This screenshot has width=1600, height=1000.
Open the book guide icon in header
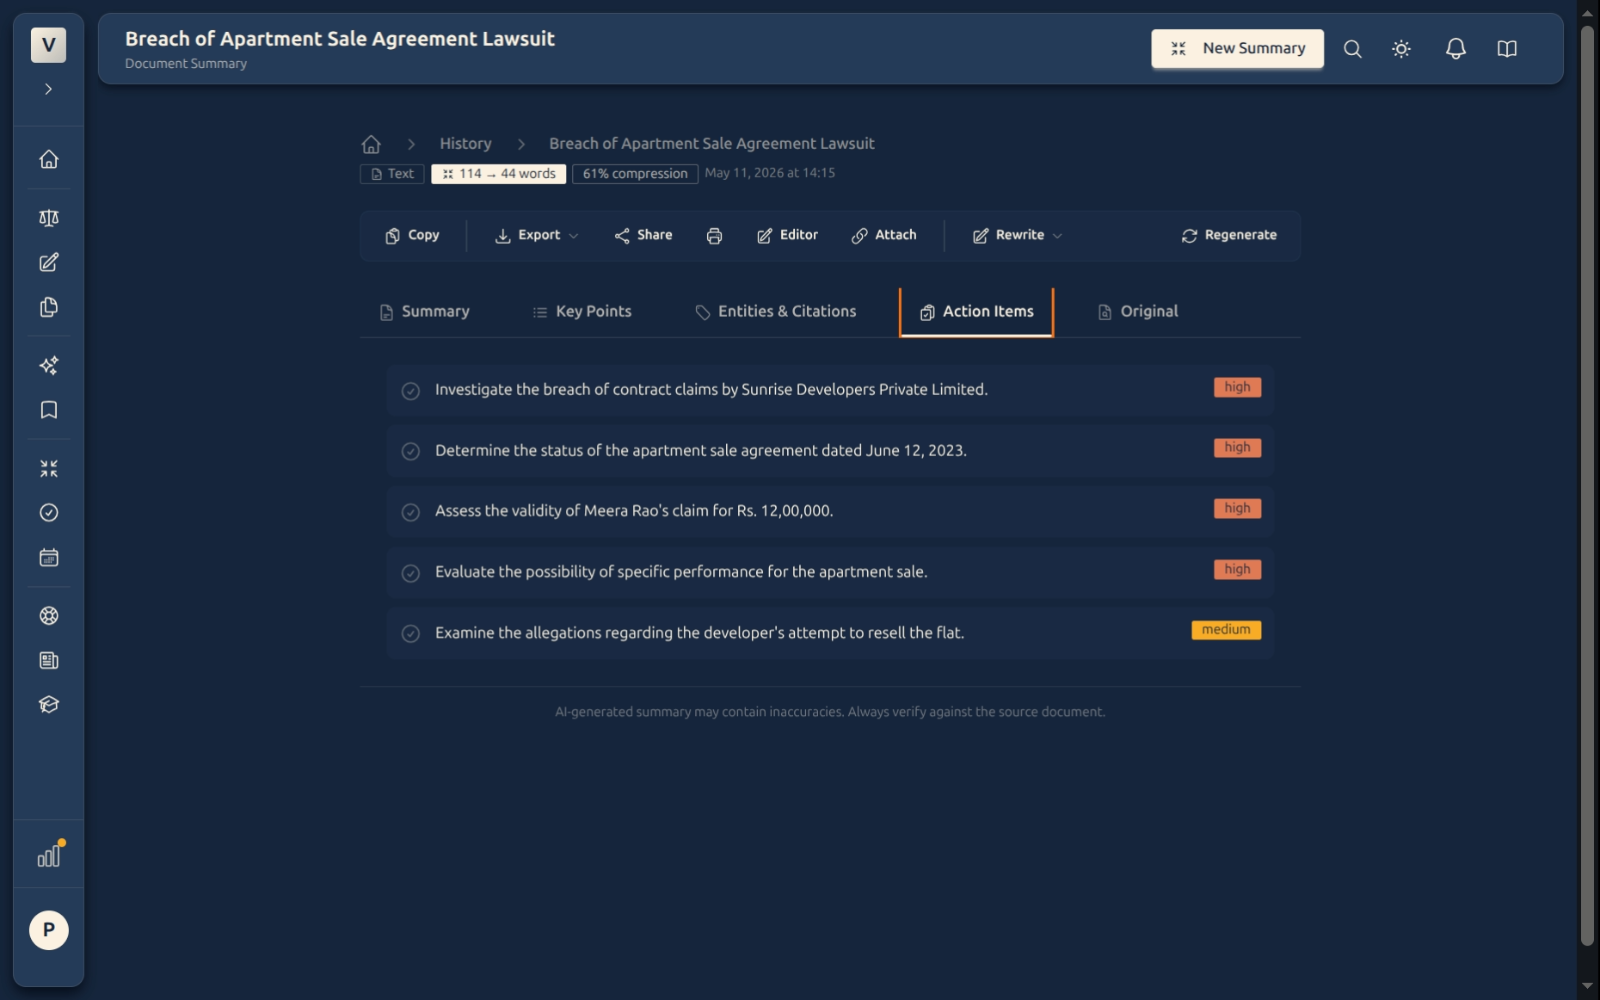click(1507, 49)
